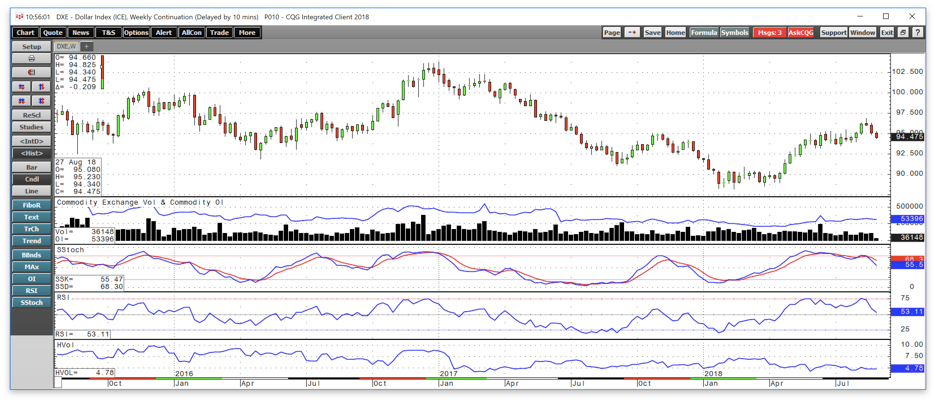This screenshot has height=402, width=936.
Task: Open the Studies button
Action: point(32,127)
